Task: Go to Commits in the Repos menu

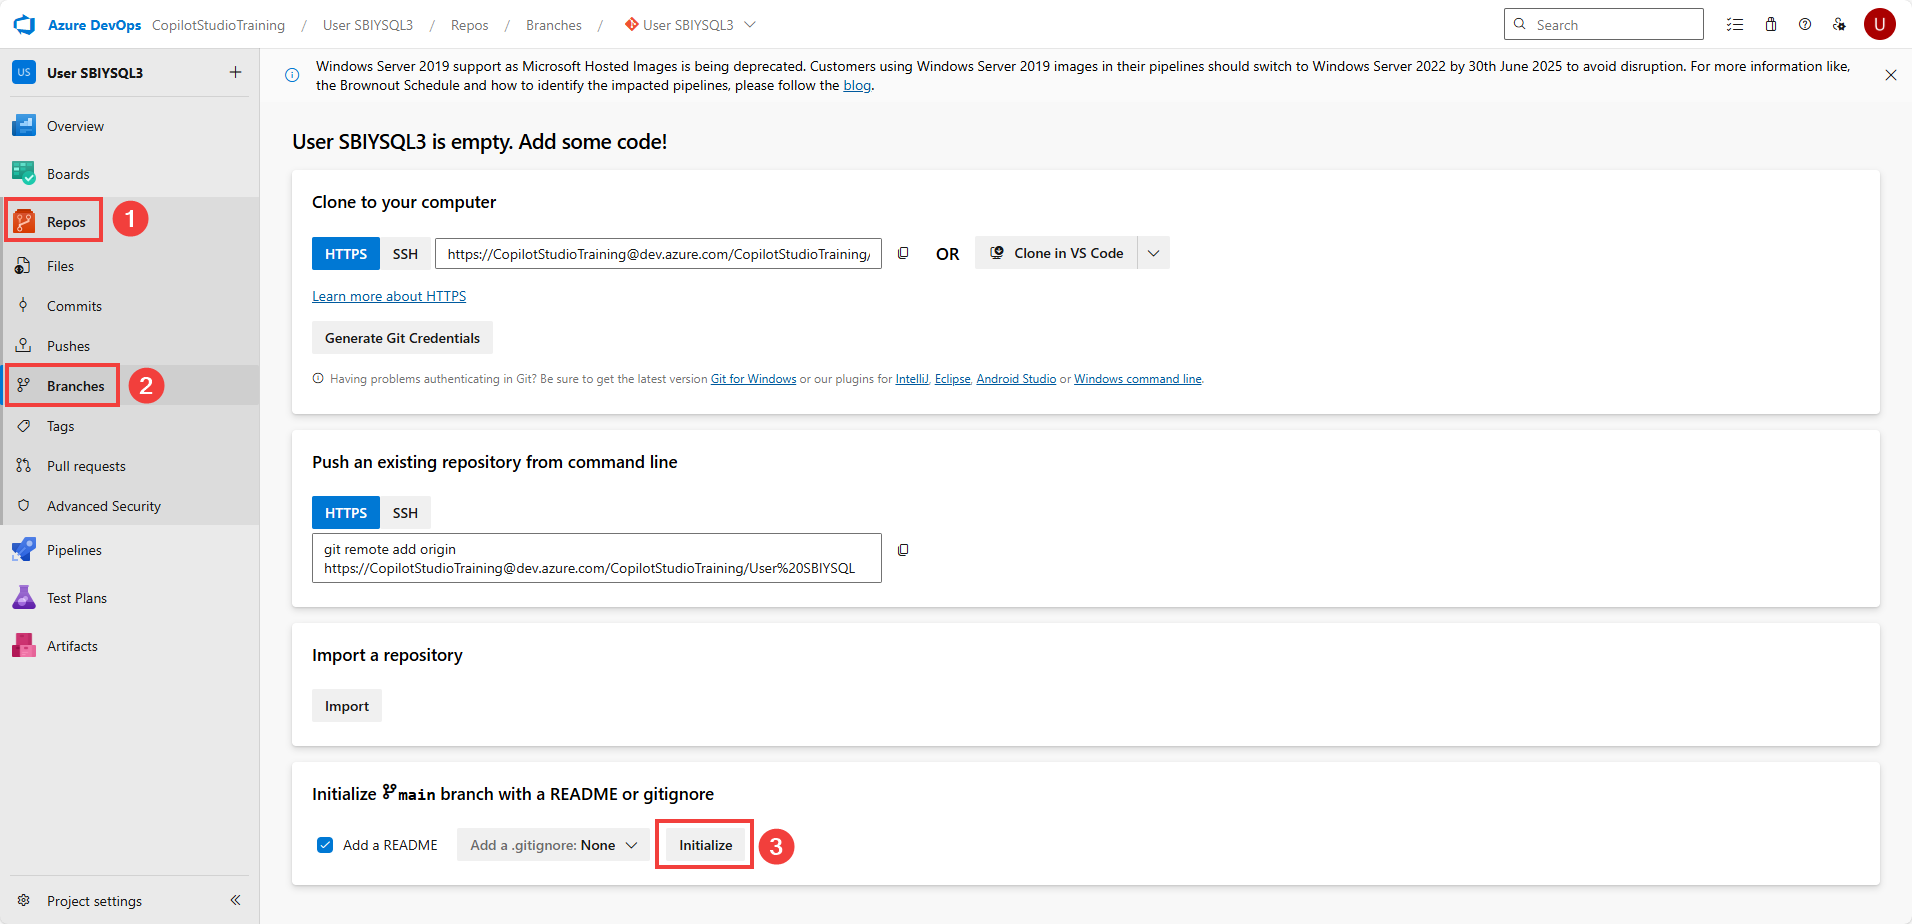Action: pos(74,306)
